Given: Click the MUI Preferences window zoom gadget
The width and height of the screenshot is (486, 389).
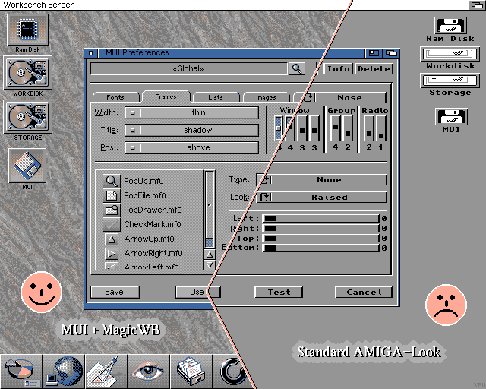Looking at the screenshot, I should (x=374, y=53).
